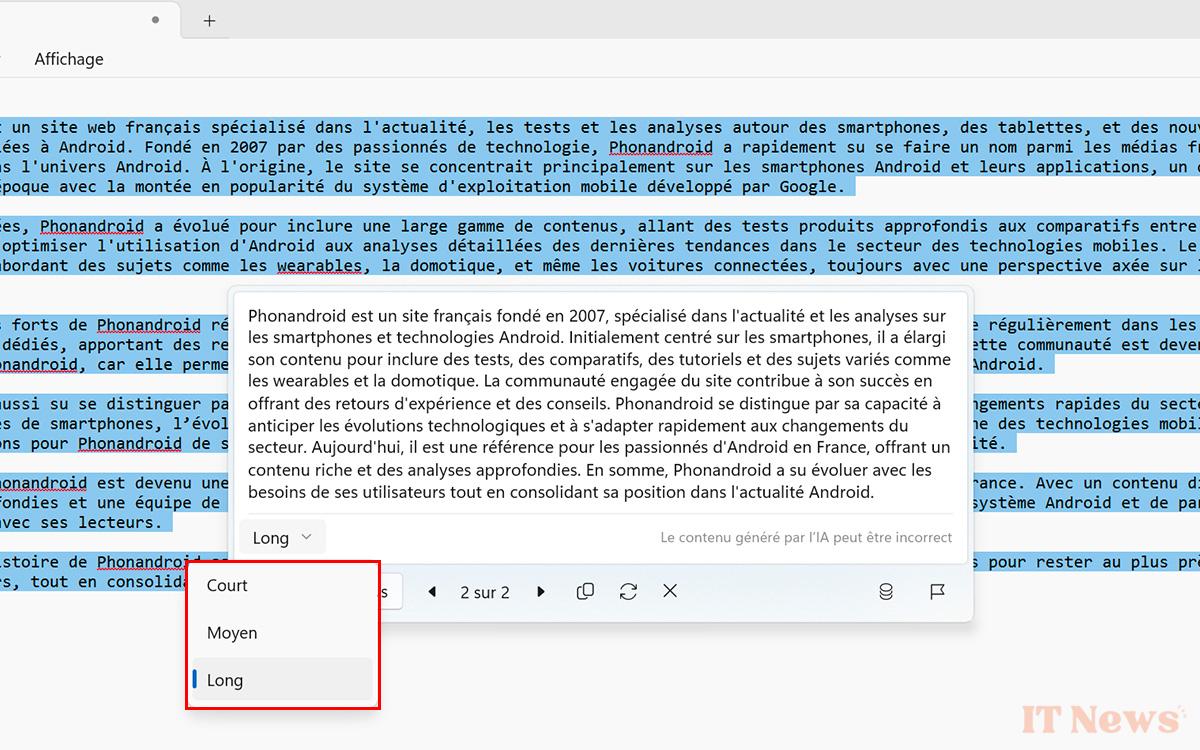The image size is (1200, 750).
Task: Dismiss the summary popup with the X
Action: [670, 592]
